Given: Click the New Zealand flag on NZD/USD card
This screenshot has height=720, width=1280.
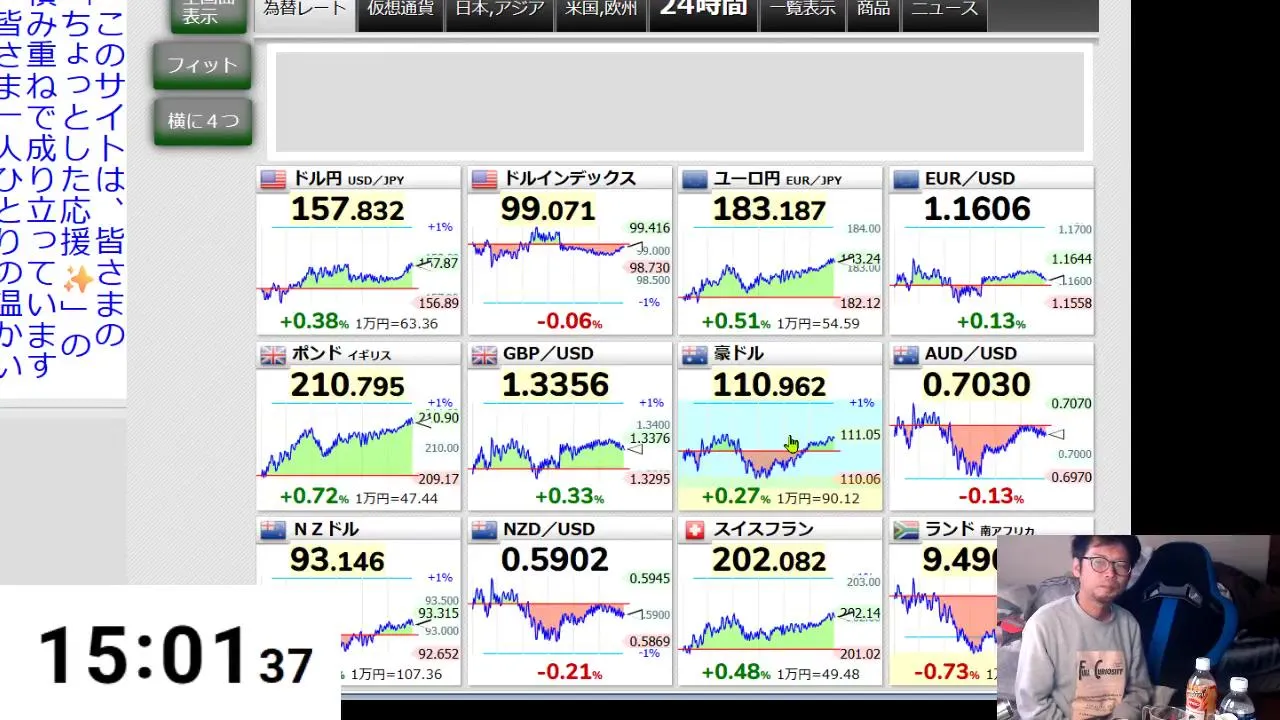Looking at the screenshot, I should click(484, 530).
